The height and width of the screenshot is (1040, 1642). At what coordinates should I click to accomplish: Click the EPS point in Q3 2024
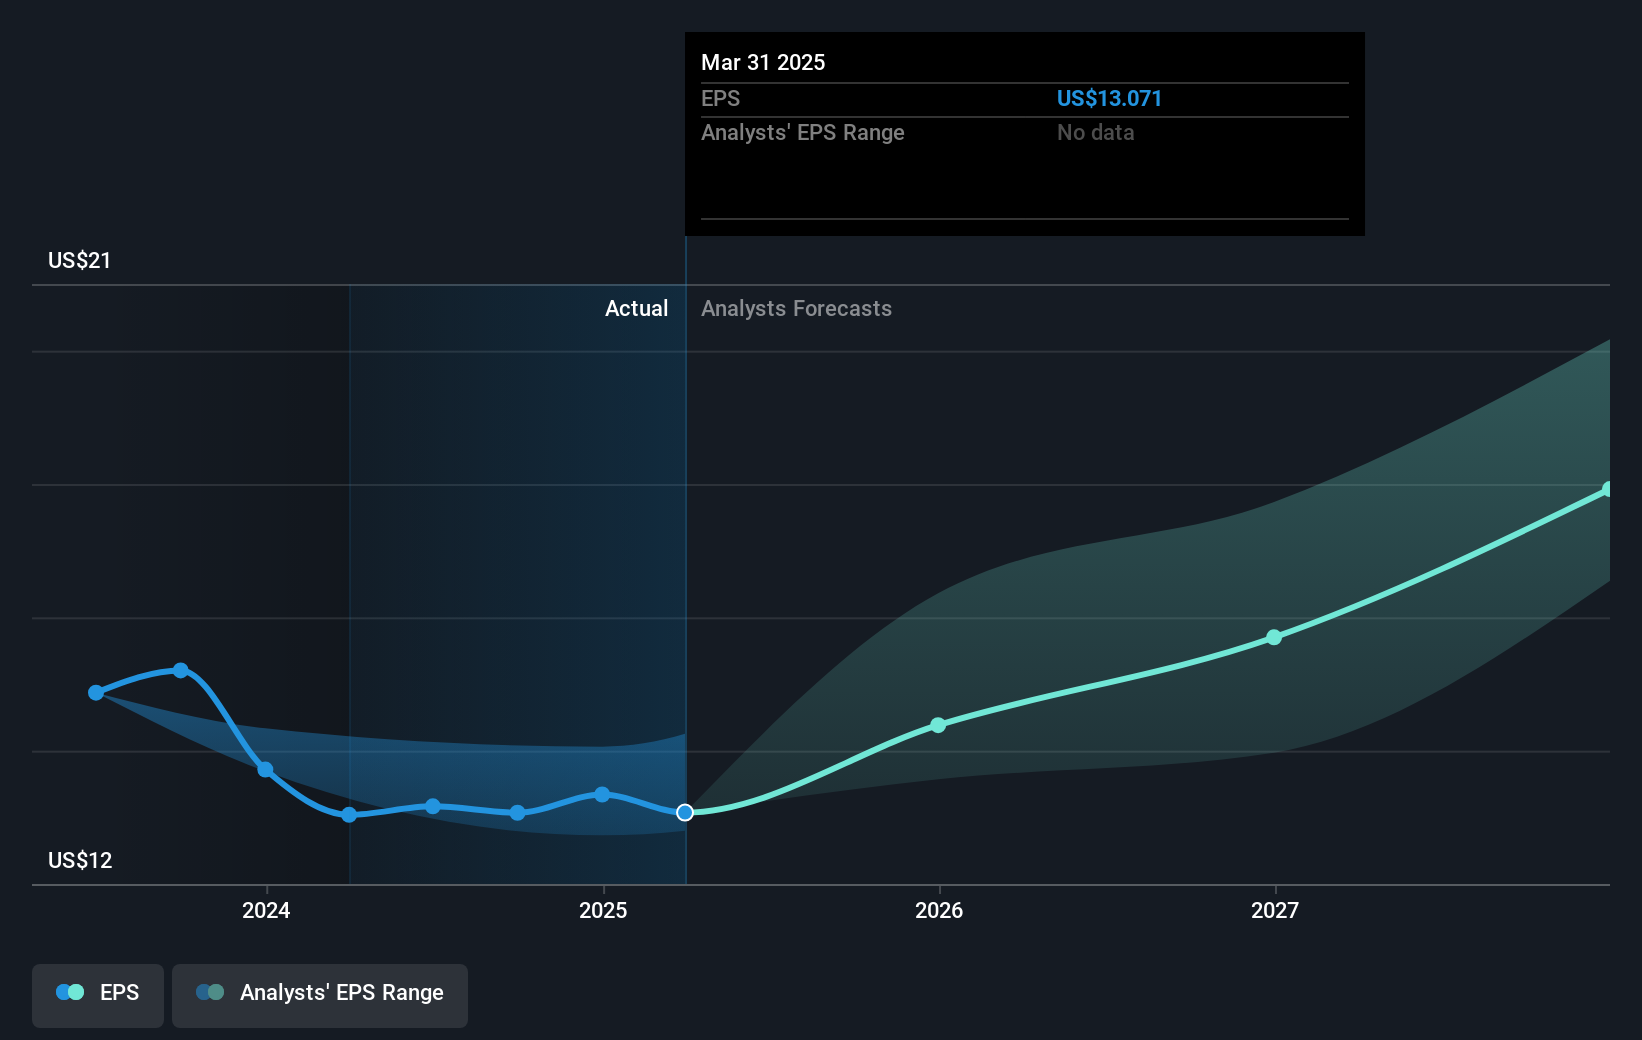click(517, 813)
